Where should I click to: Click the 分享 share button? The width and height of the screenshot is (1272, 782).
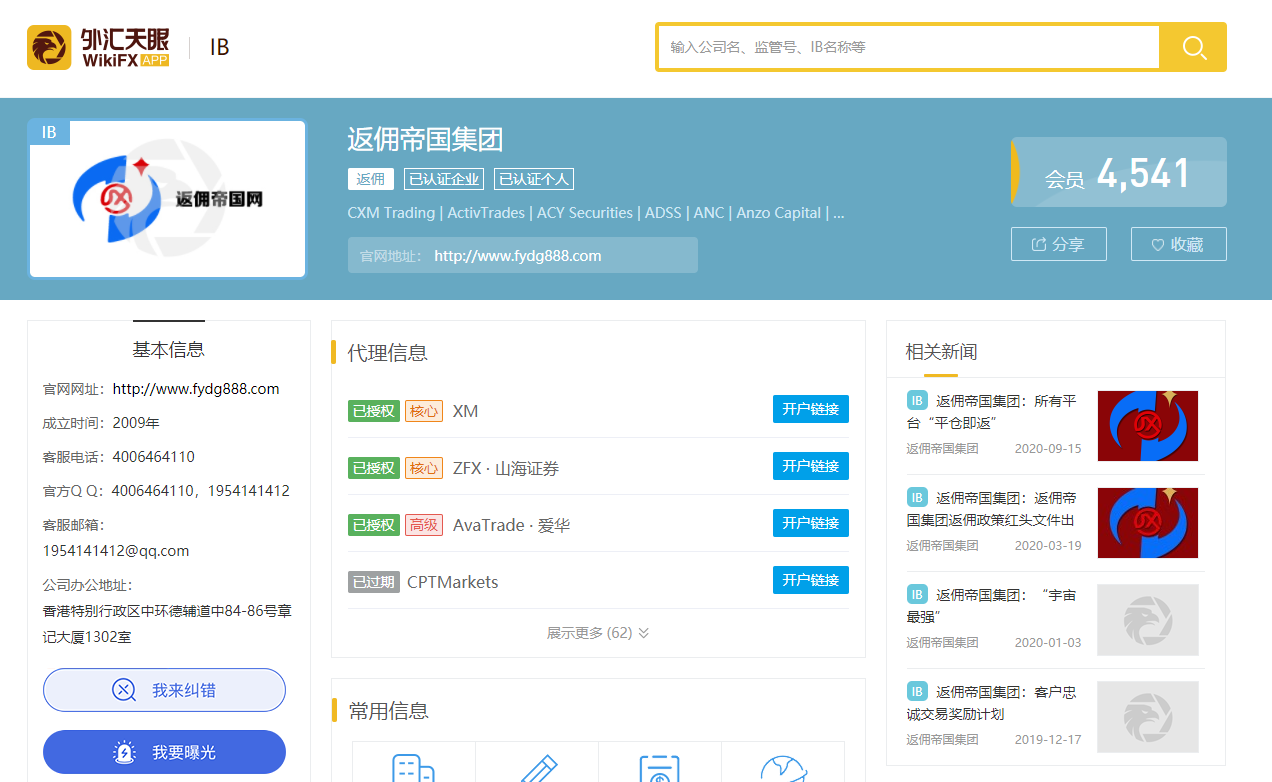tap(1059, 244)
